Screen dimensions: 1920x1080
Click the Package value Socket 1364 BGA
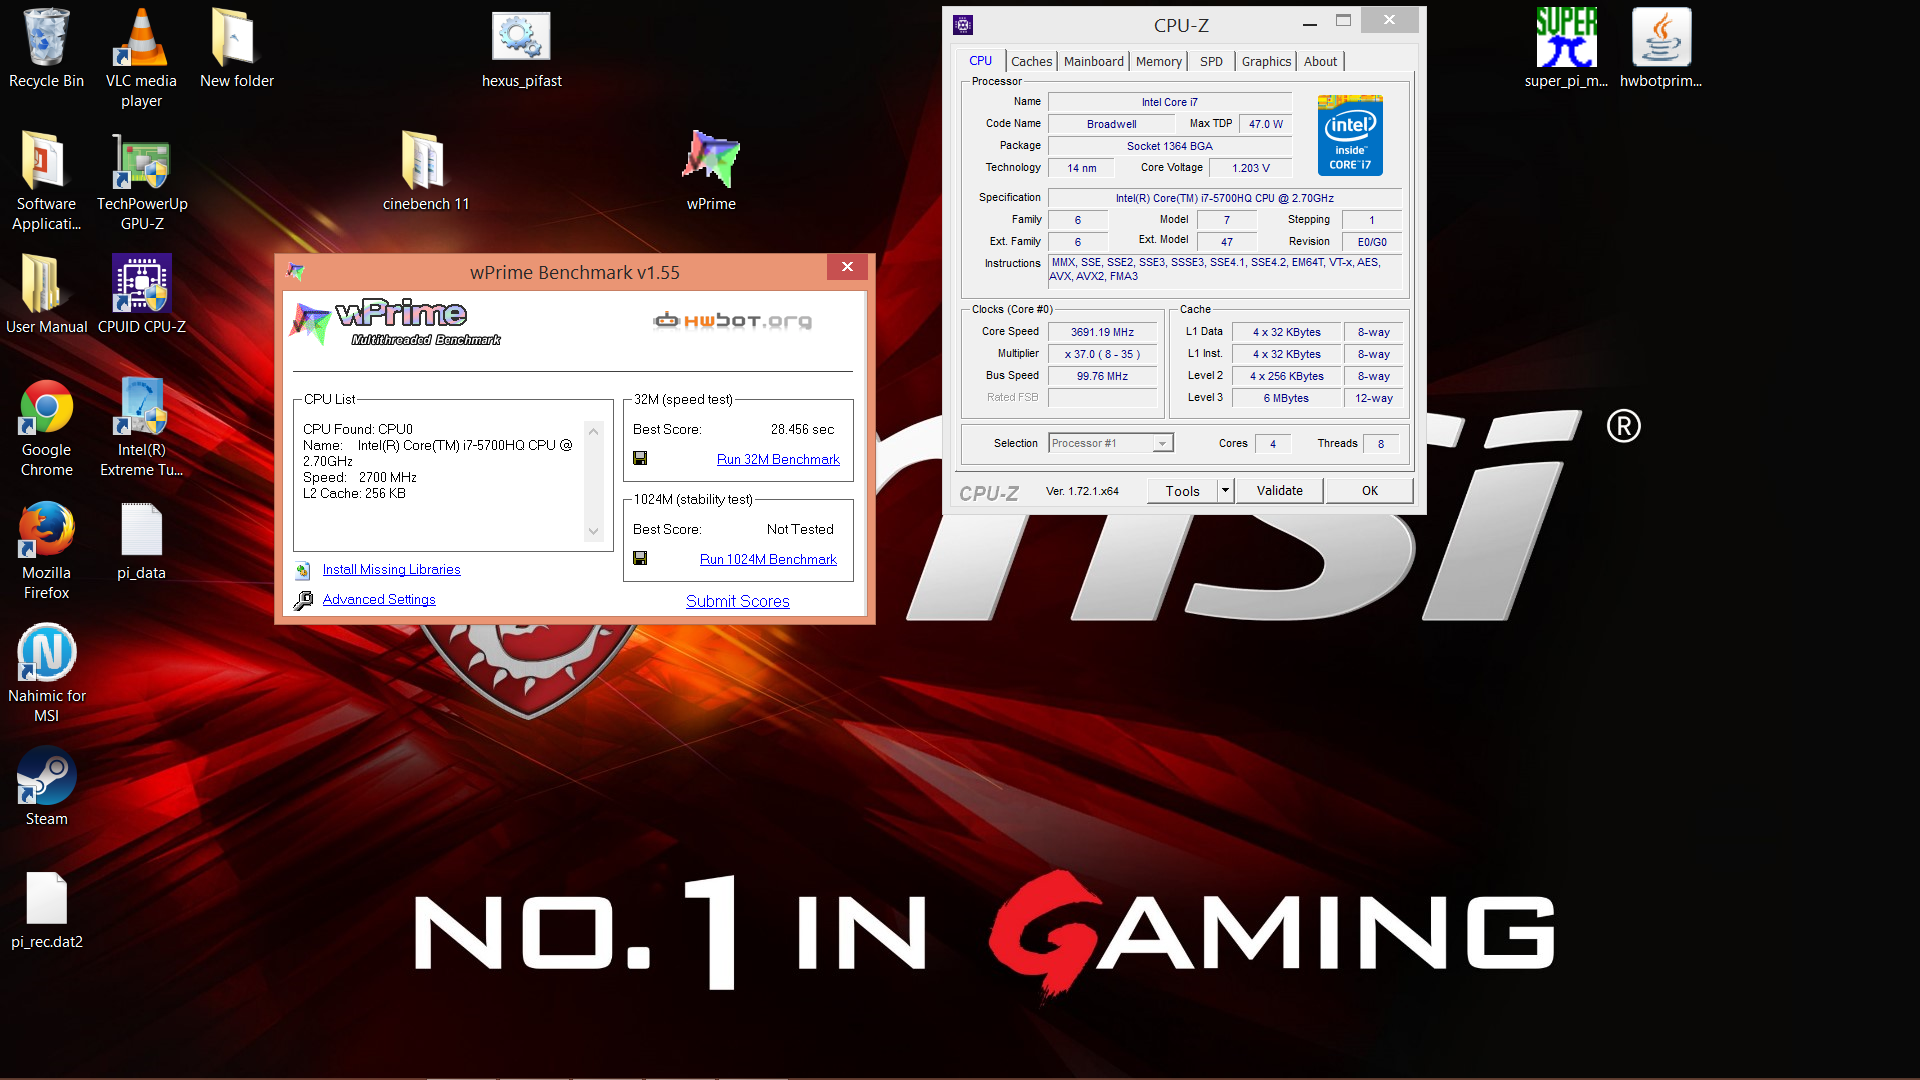(1169, 146)
